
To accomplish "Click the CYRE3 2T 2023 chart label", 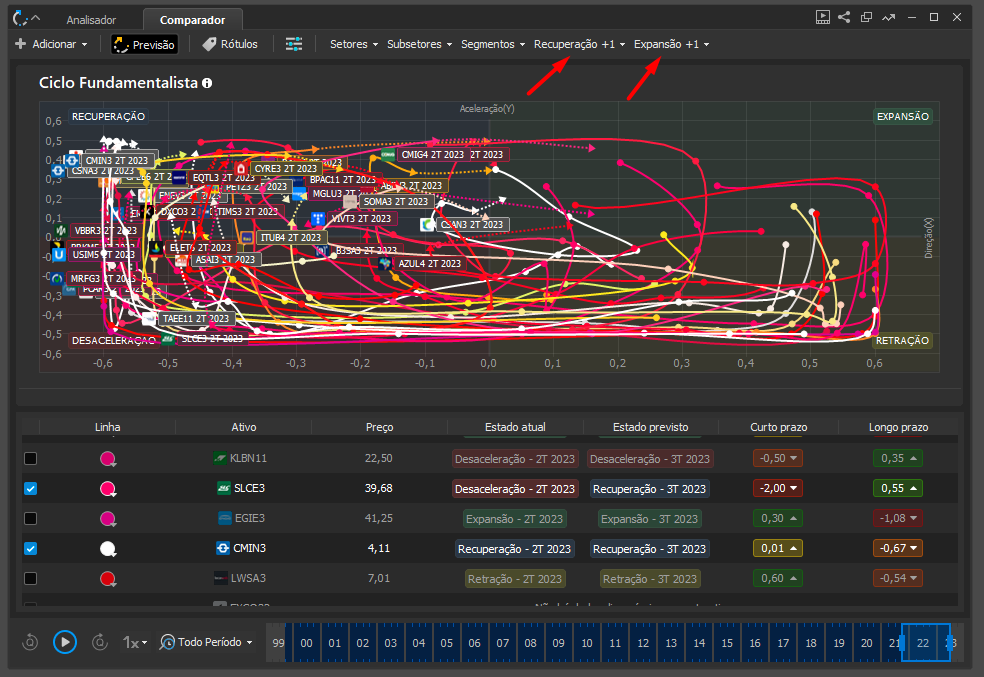I will click(x=286, y=169).
